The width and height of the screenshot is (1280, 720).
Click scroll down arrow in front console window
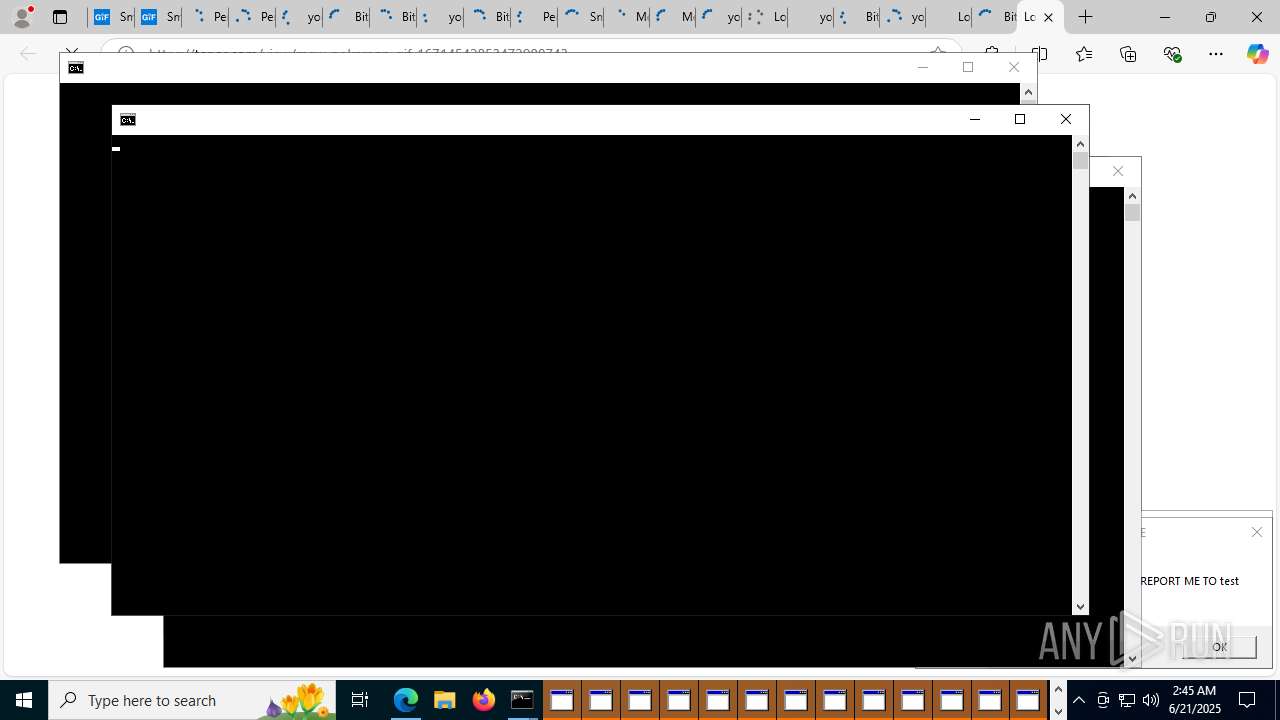click(1080, 607)
